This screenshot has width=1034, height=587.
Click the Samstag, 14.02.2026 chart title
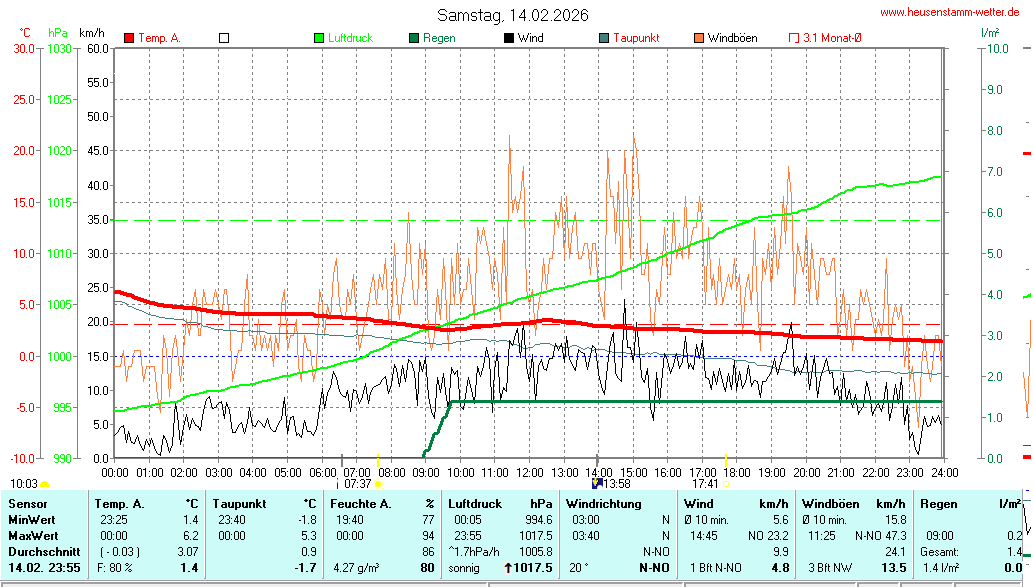(513, 15)
